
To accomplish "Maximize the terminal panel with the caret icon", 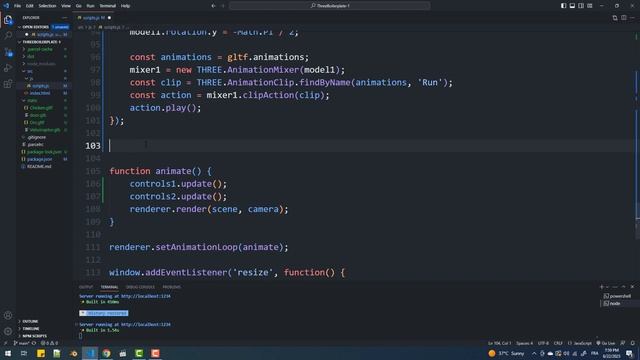I will point(623,287).
